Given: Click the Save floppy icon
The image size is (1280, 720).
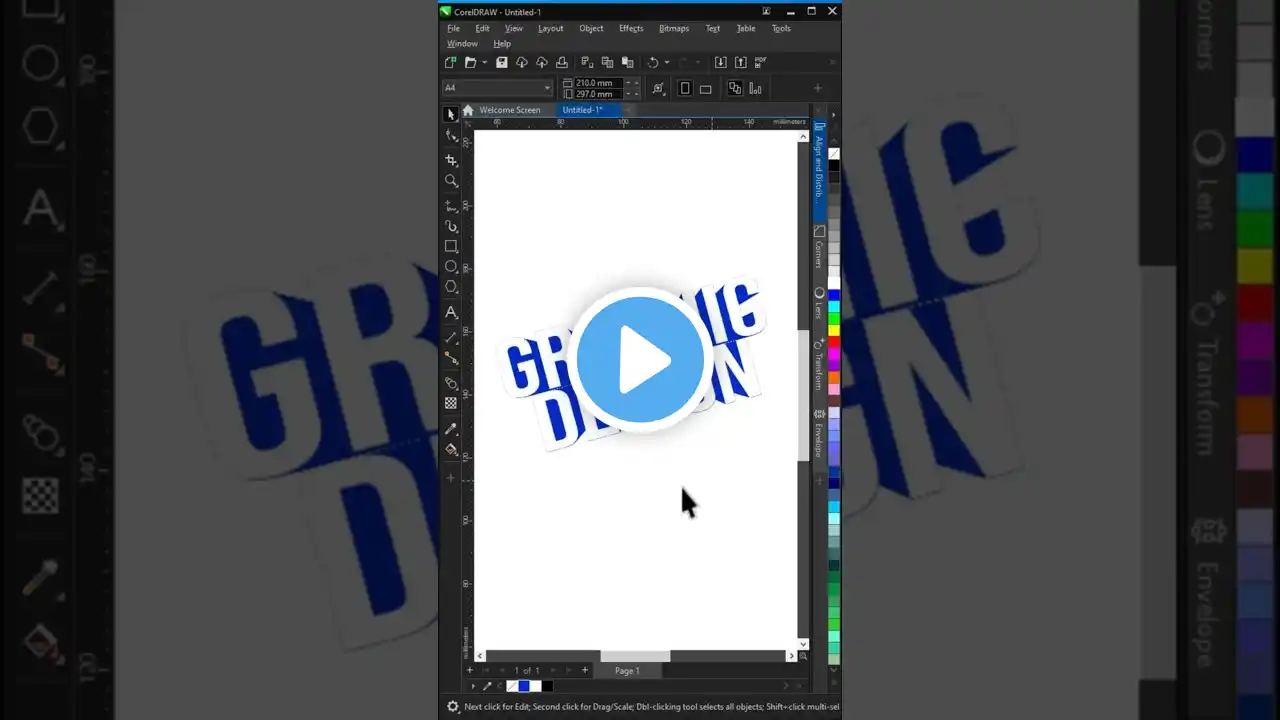Looking at the screenshot, I should [502, 62].
